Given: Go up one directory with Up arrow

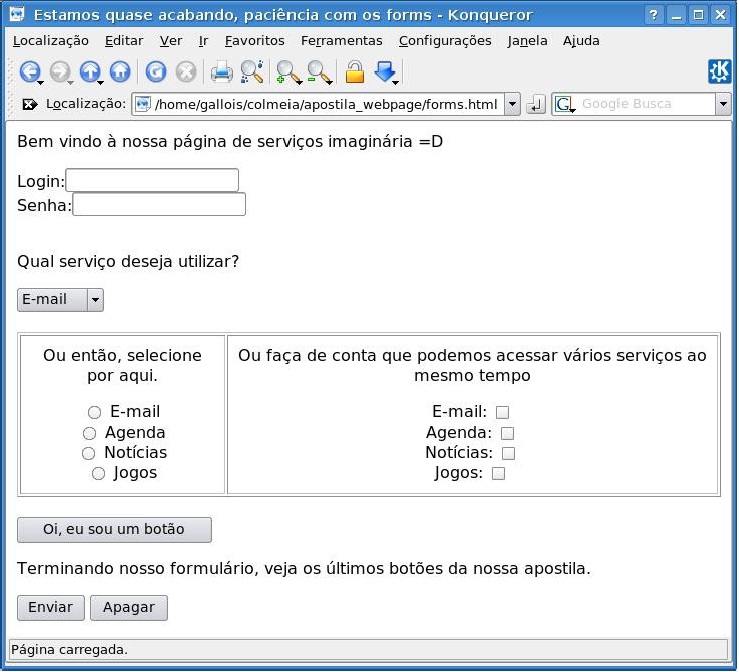Looking at the screenshot, I should coord(90,71).
